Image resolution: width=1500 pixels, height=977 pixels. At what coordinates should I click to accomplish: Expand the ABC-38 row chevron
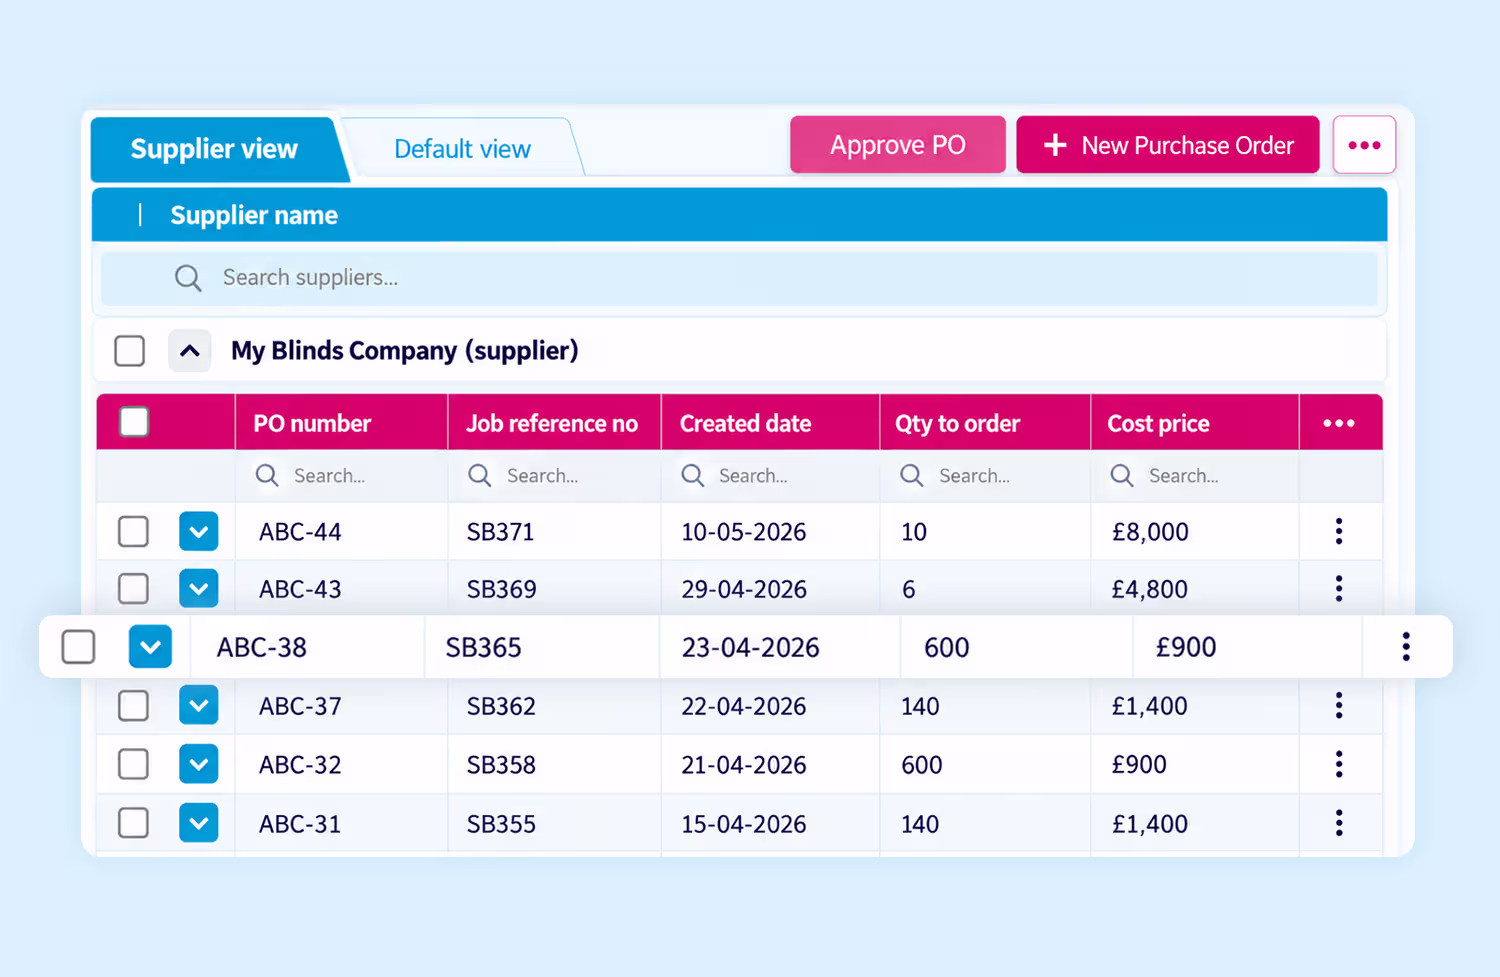(x=150, y=647)
